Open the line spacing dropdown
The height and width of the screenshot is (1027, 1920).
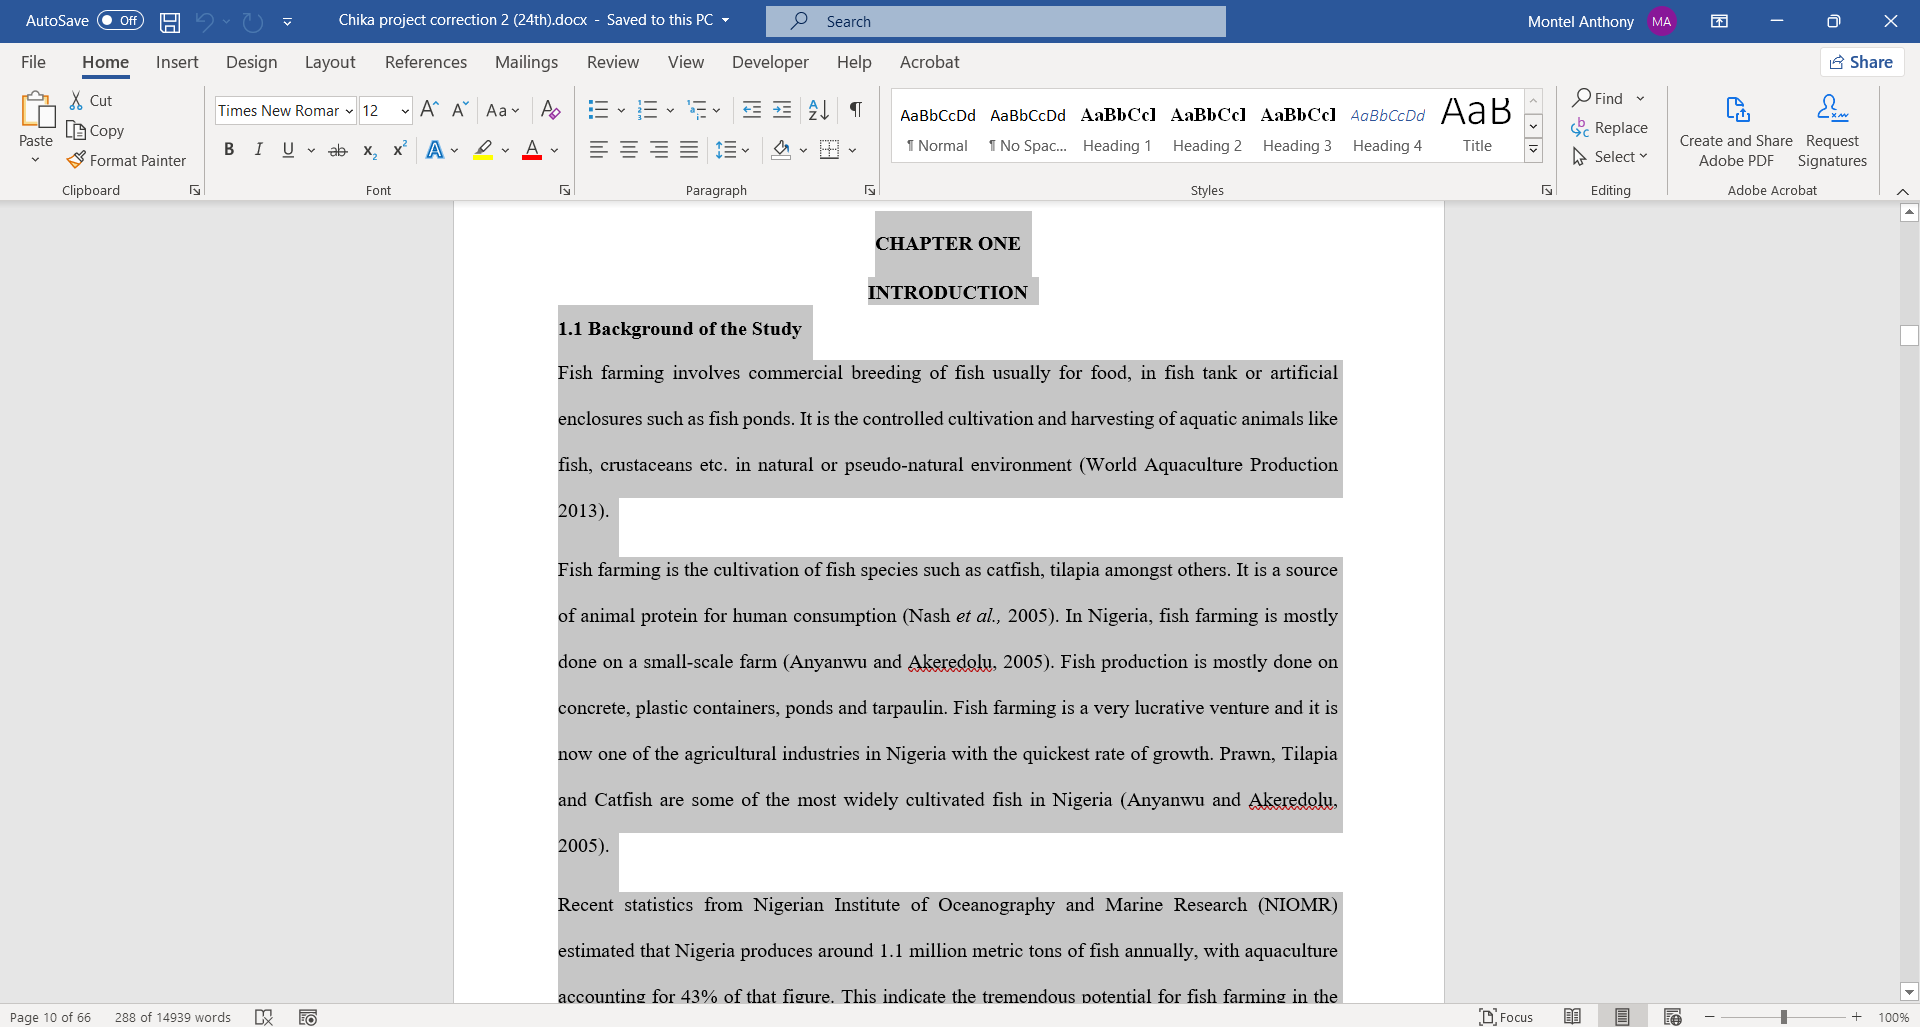732,150
